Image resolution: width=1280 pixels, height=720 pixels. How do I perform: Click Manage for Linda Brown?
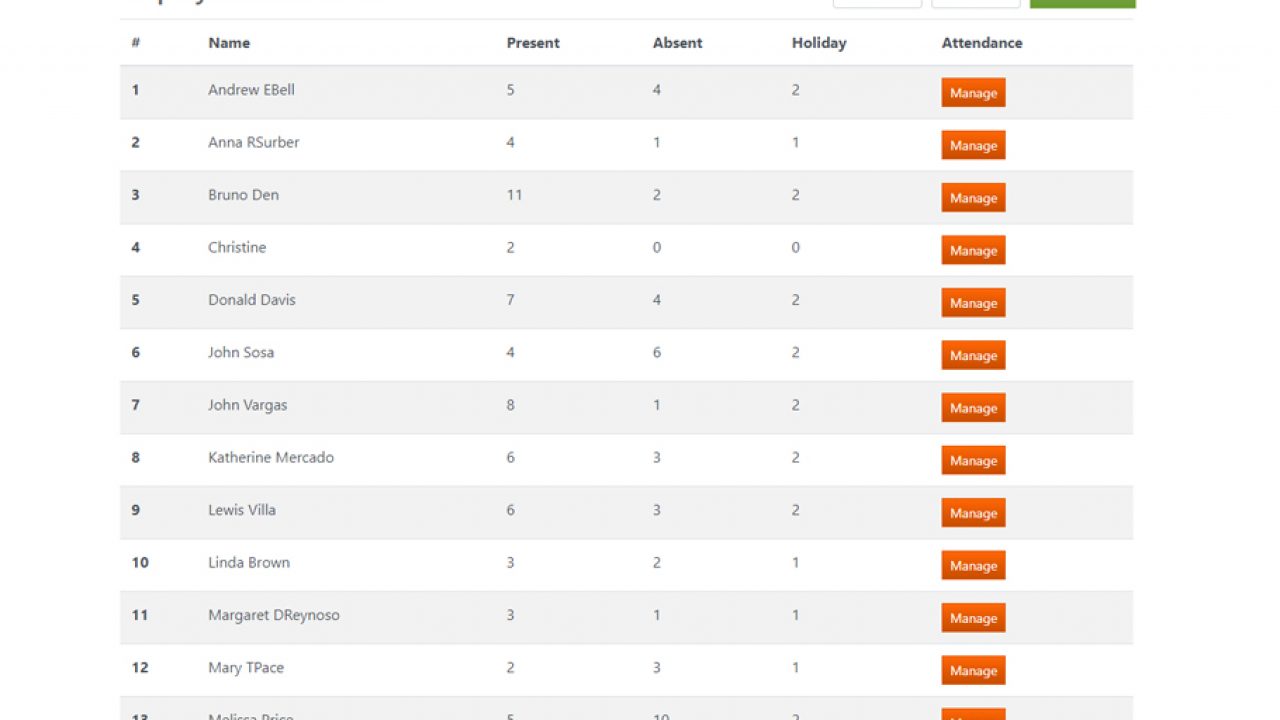click(x=973, y=565)
